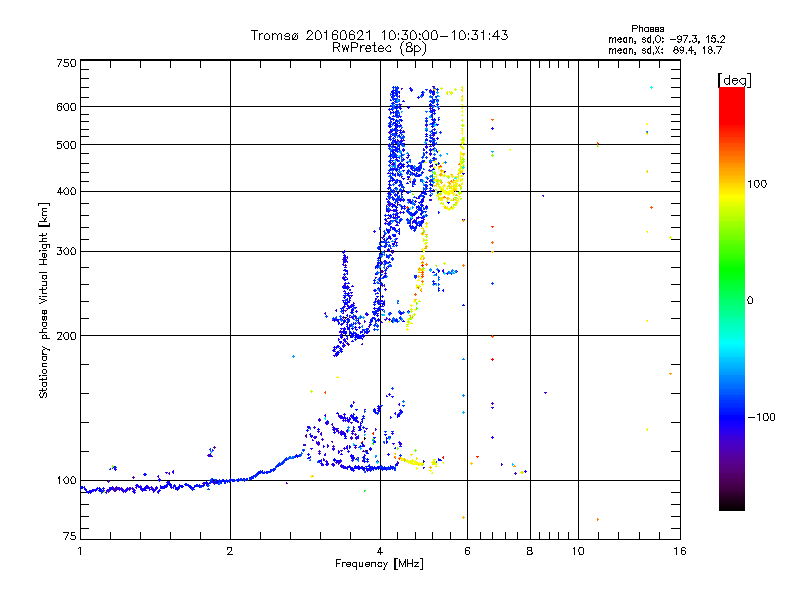Image resolution: width=800 pixels, height=600 pixels.
Task: Click the y-axis label '300'
Action: tap(66, 251)
